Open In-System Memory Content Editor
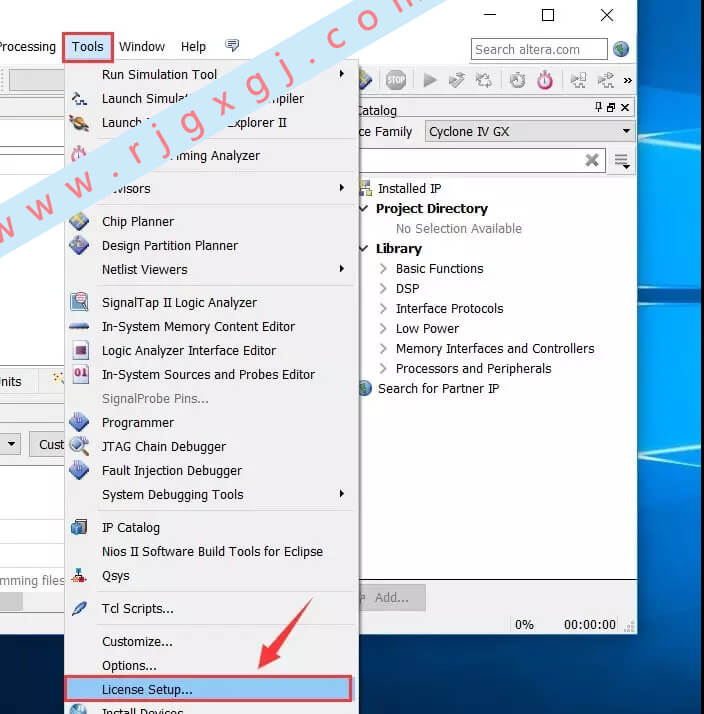 tap(212, 327)
